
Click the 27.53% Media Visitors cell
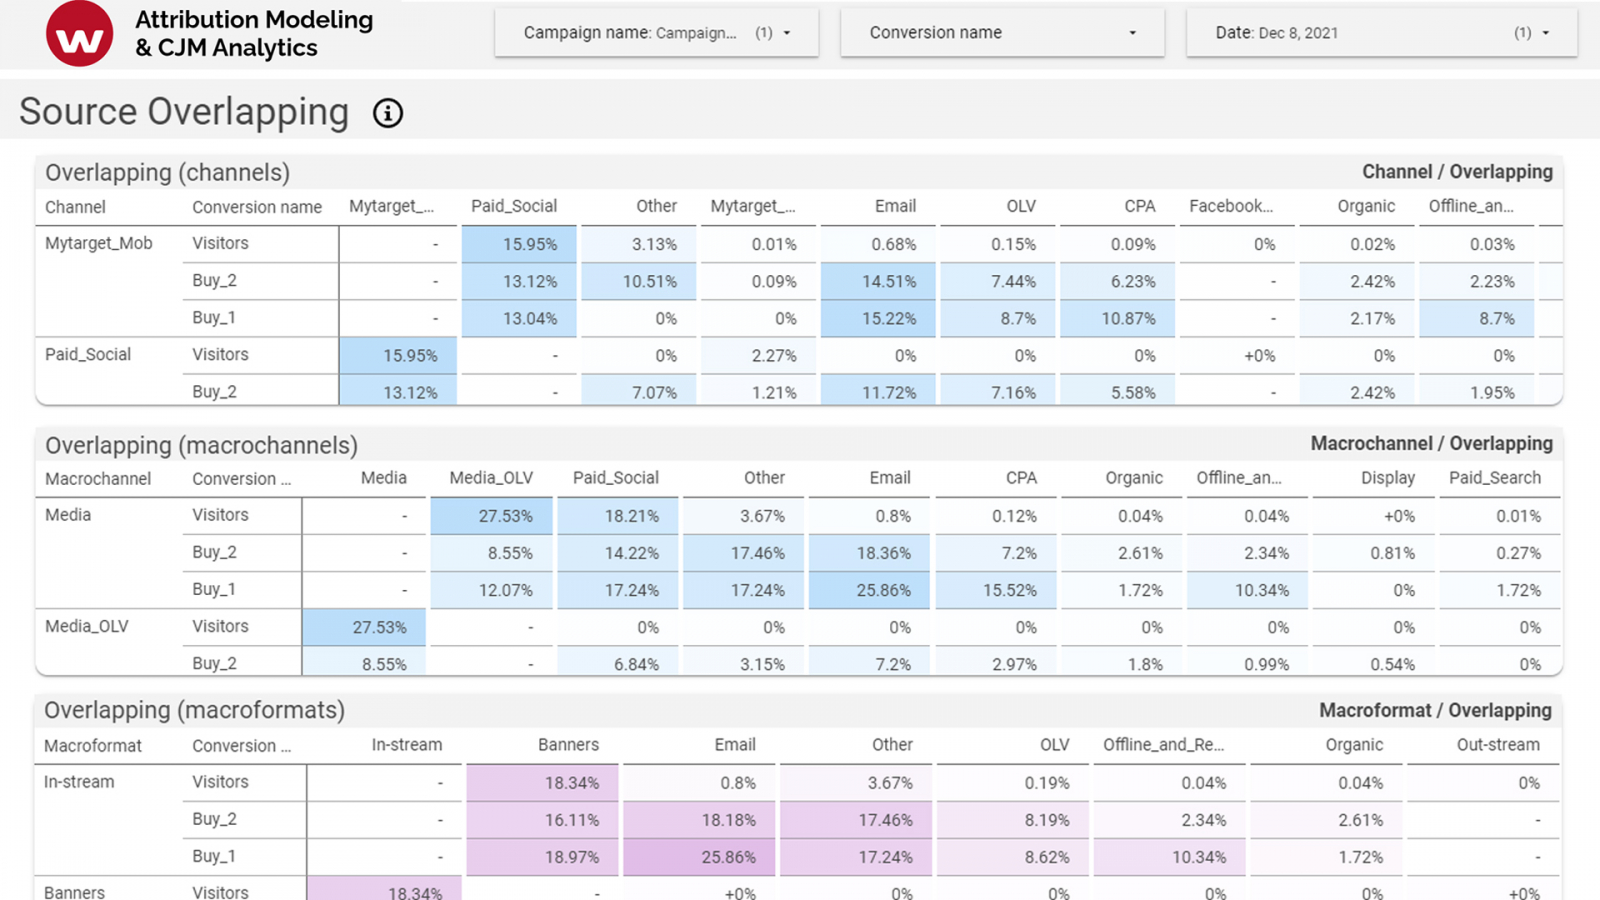click(492, 516)
